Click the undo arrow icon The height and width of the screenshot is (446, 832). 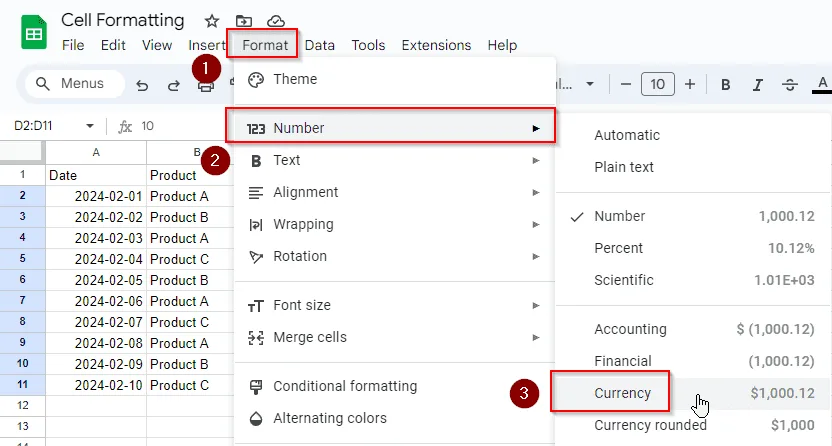(x=142, y=85)
